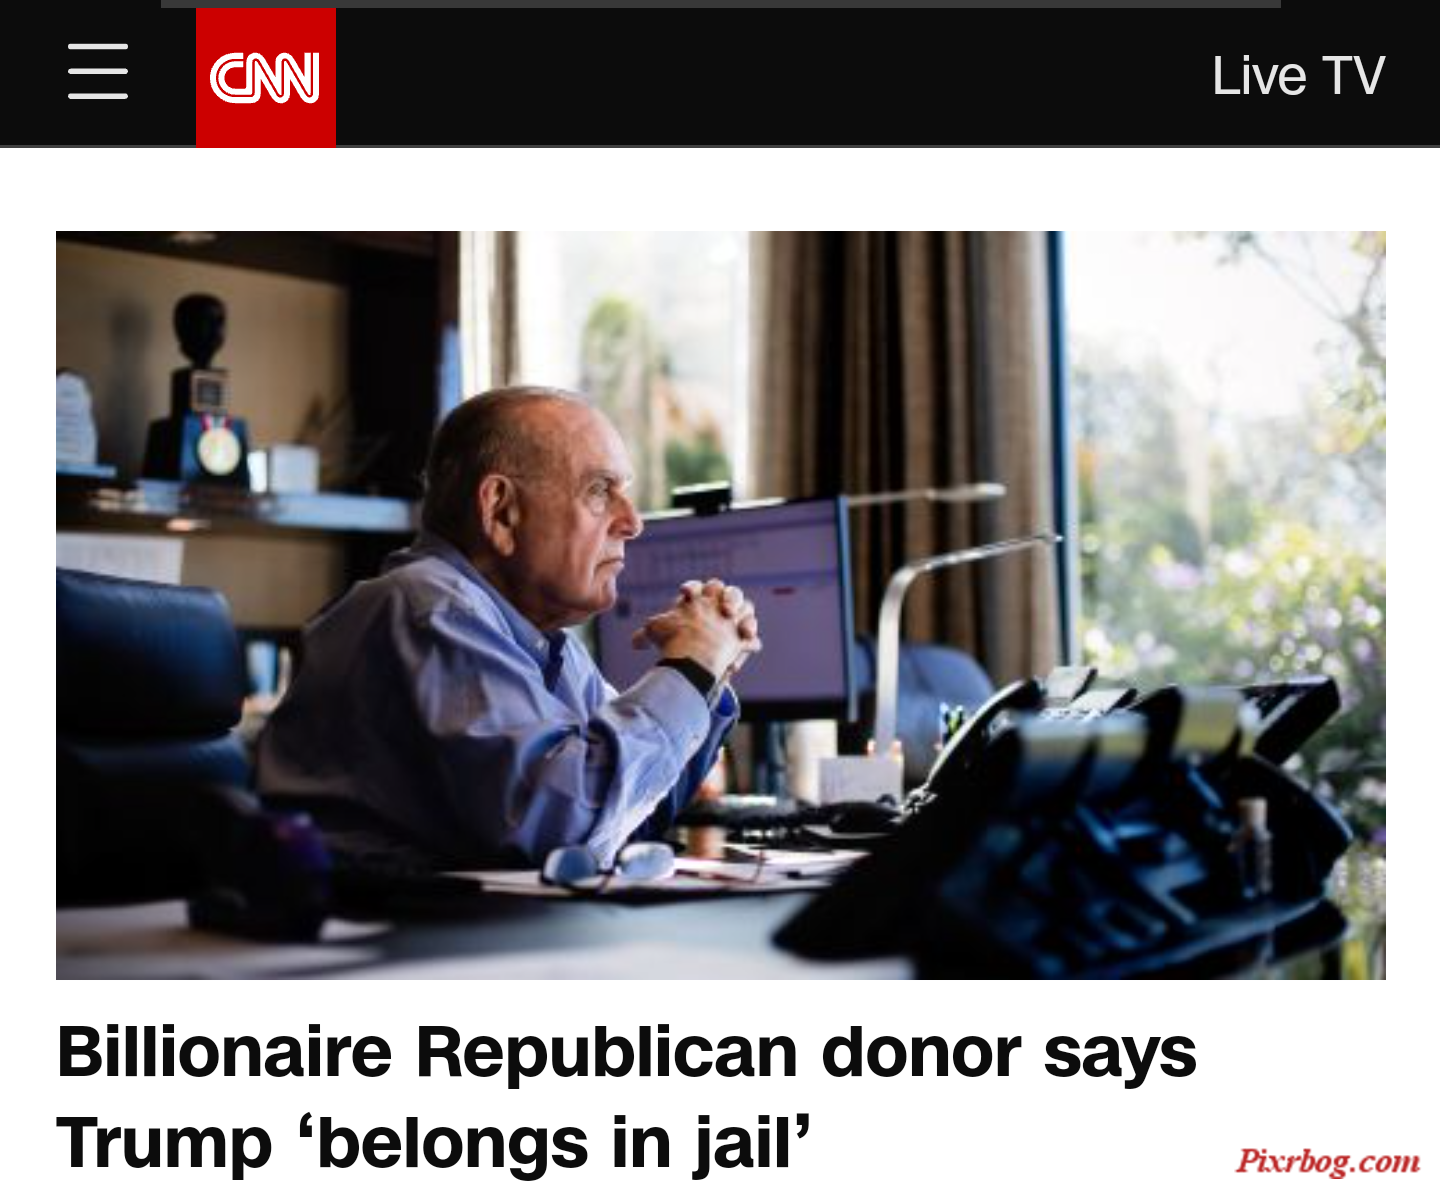Click the red CNN logo
Image resolution: width=1440 pixels, height=1194 pixels.
pyautogui.click(x=266, y=78)
